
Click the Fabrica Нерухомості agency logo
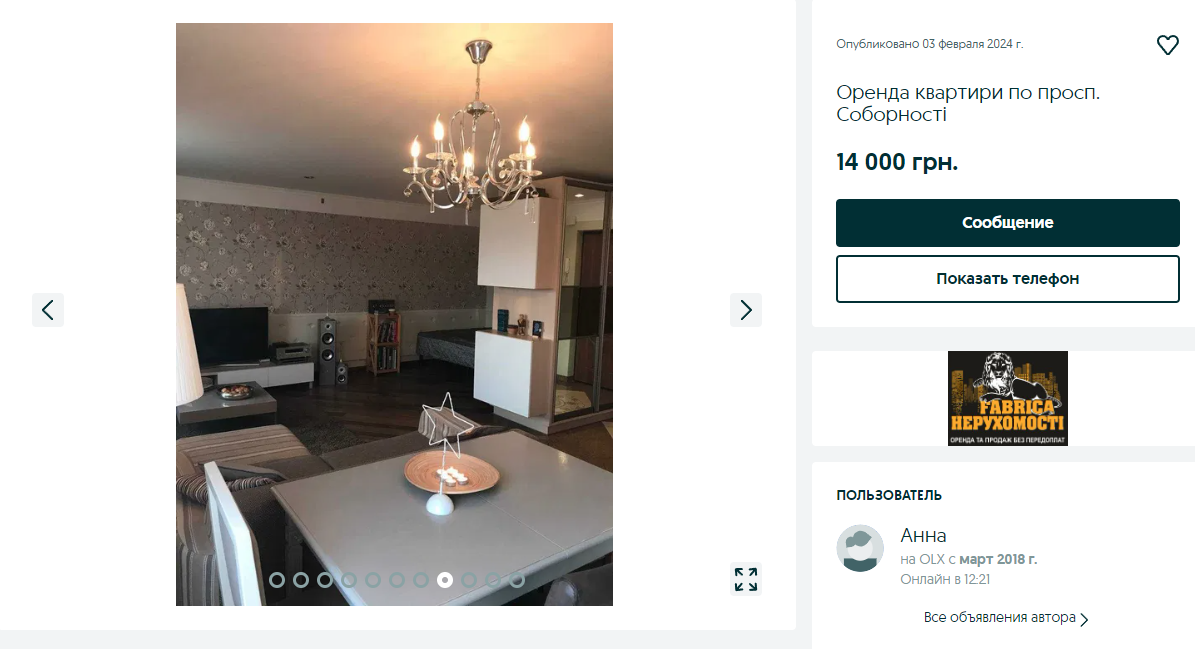tap(1008, 398)
